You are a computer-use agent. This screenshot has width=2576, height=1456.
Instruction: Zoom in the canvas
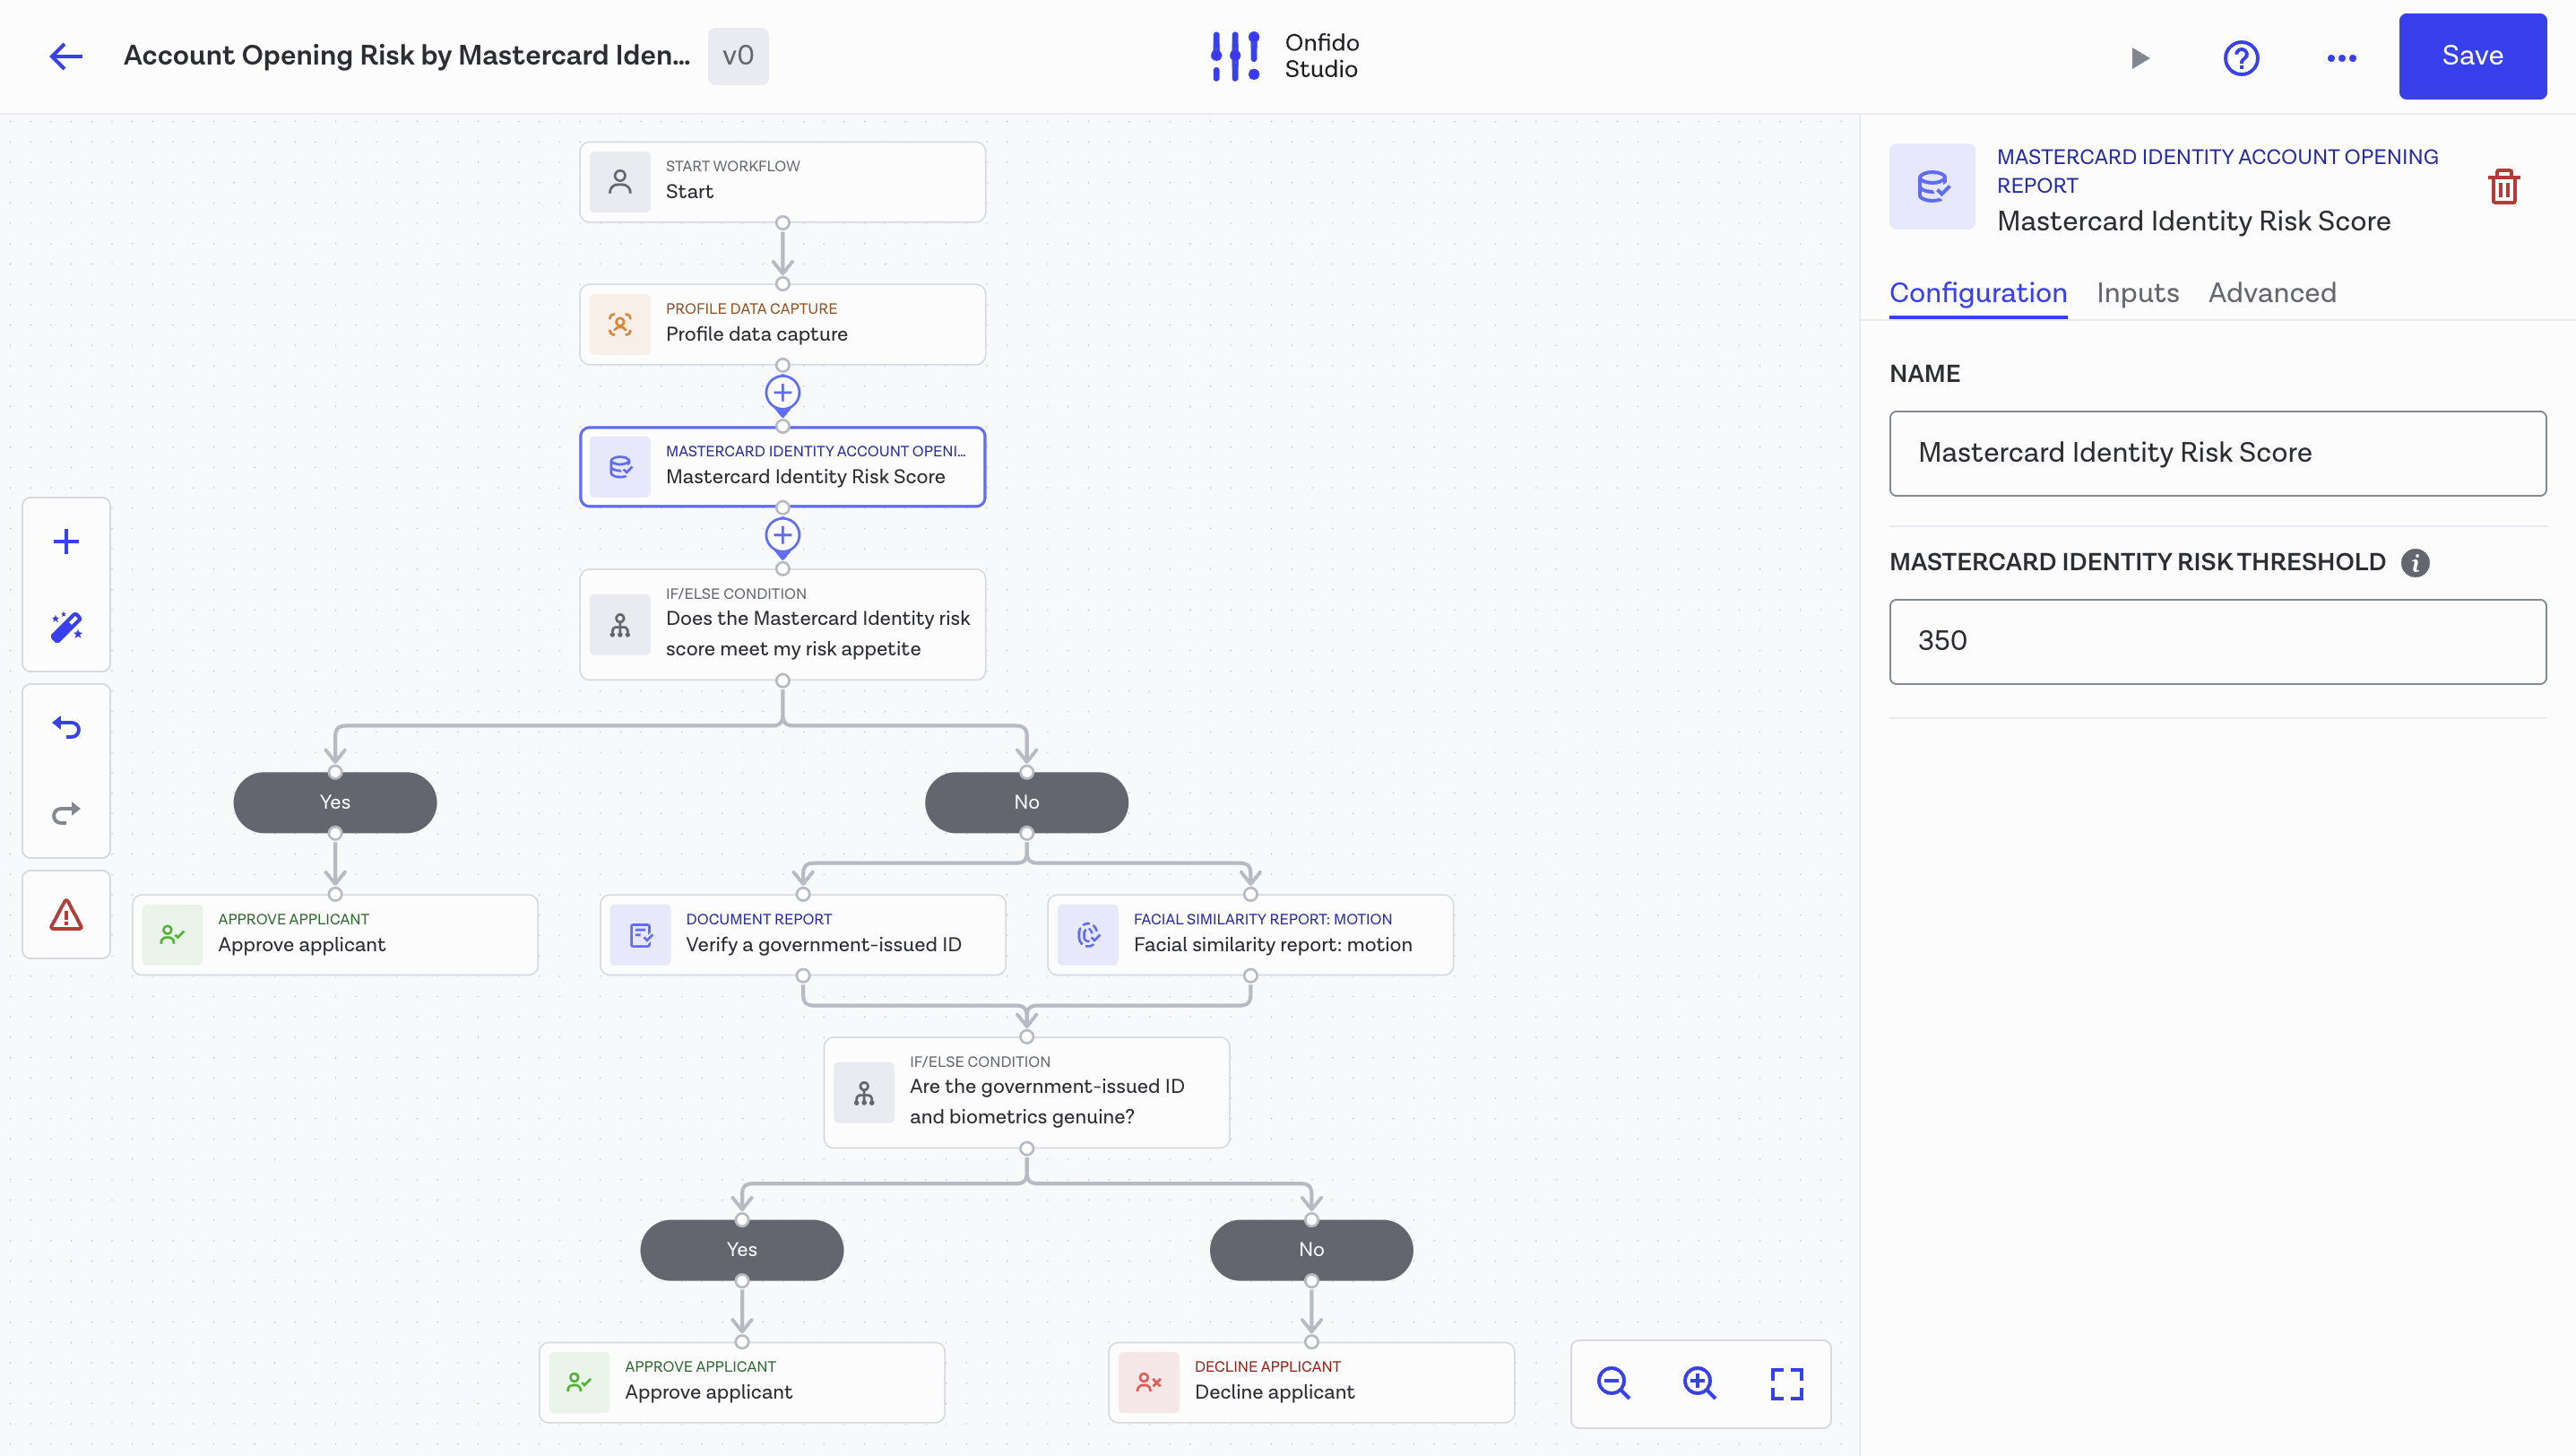1699,1383
